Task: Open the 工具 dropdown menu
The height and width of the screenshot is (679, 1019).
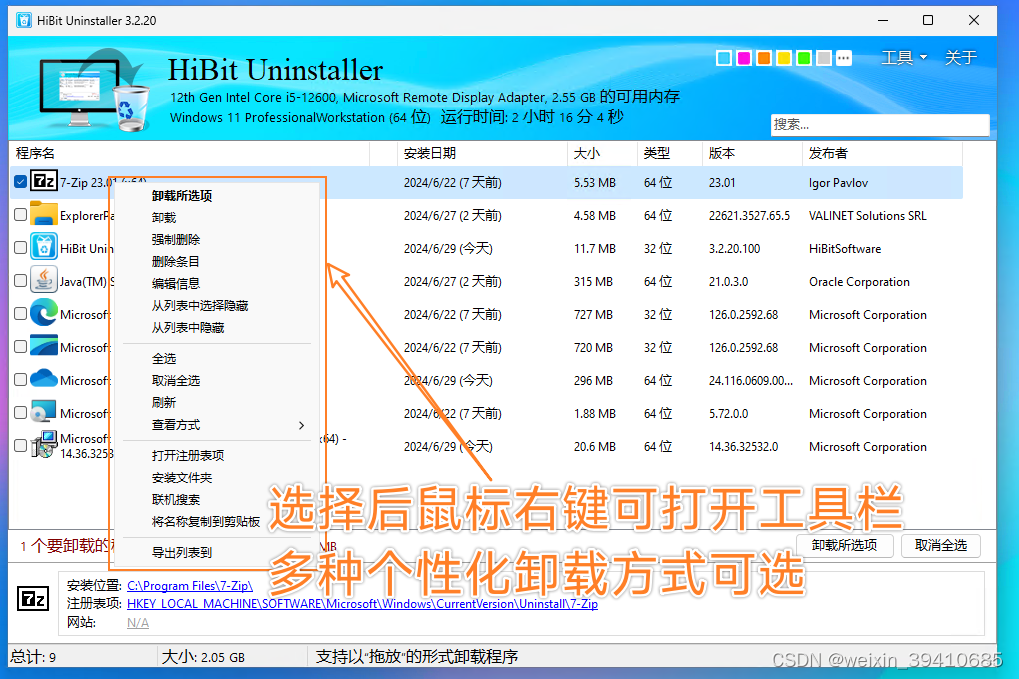Action: 904,58
